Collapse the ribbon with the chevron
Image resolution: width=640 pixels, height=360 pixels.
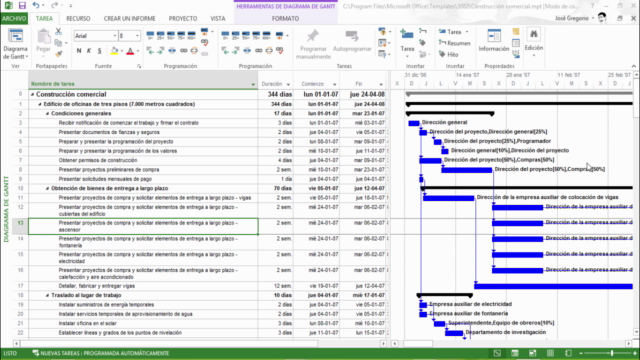coord(633,66)
